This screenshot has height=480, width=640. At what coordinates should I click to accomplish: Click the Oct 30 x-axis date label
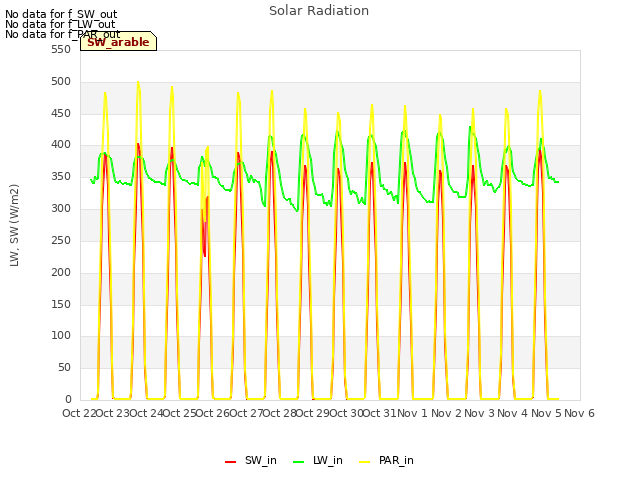click(346, 413)
